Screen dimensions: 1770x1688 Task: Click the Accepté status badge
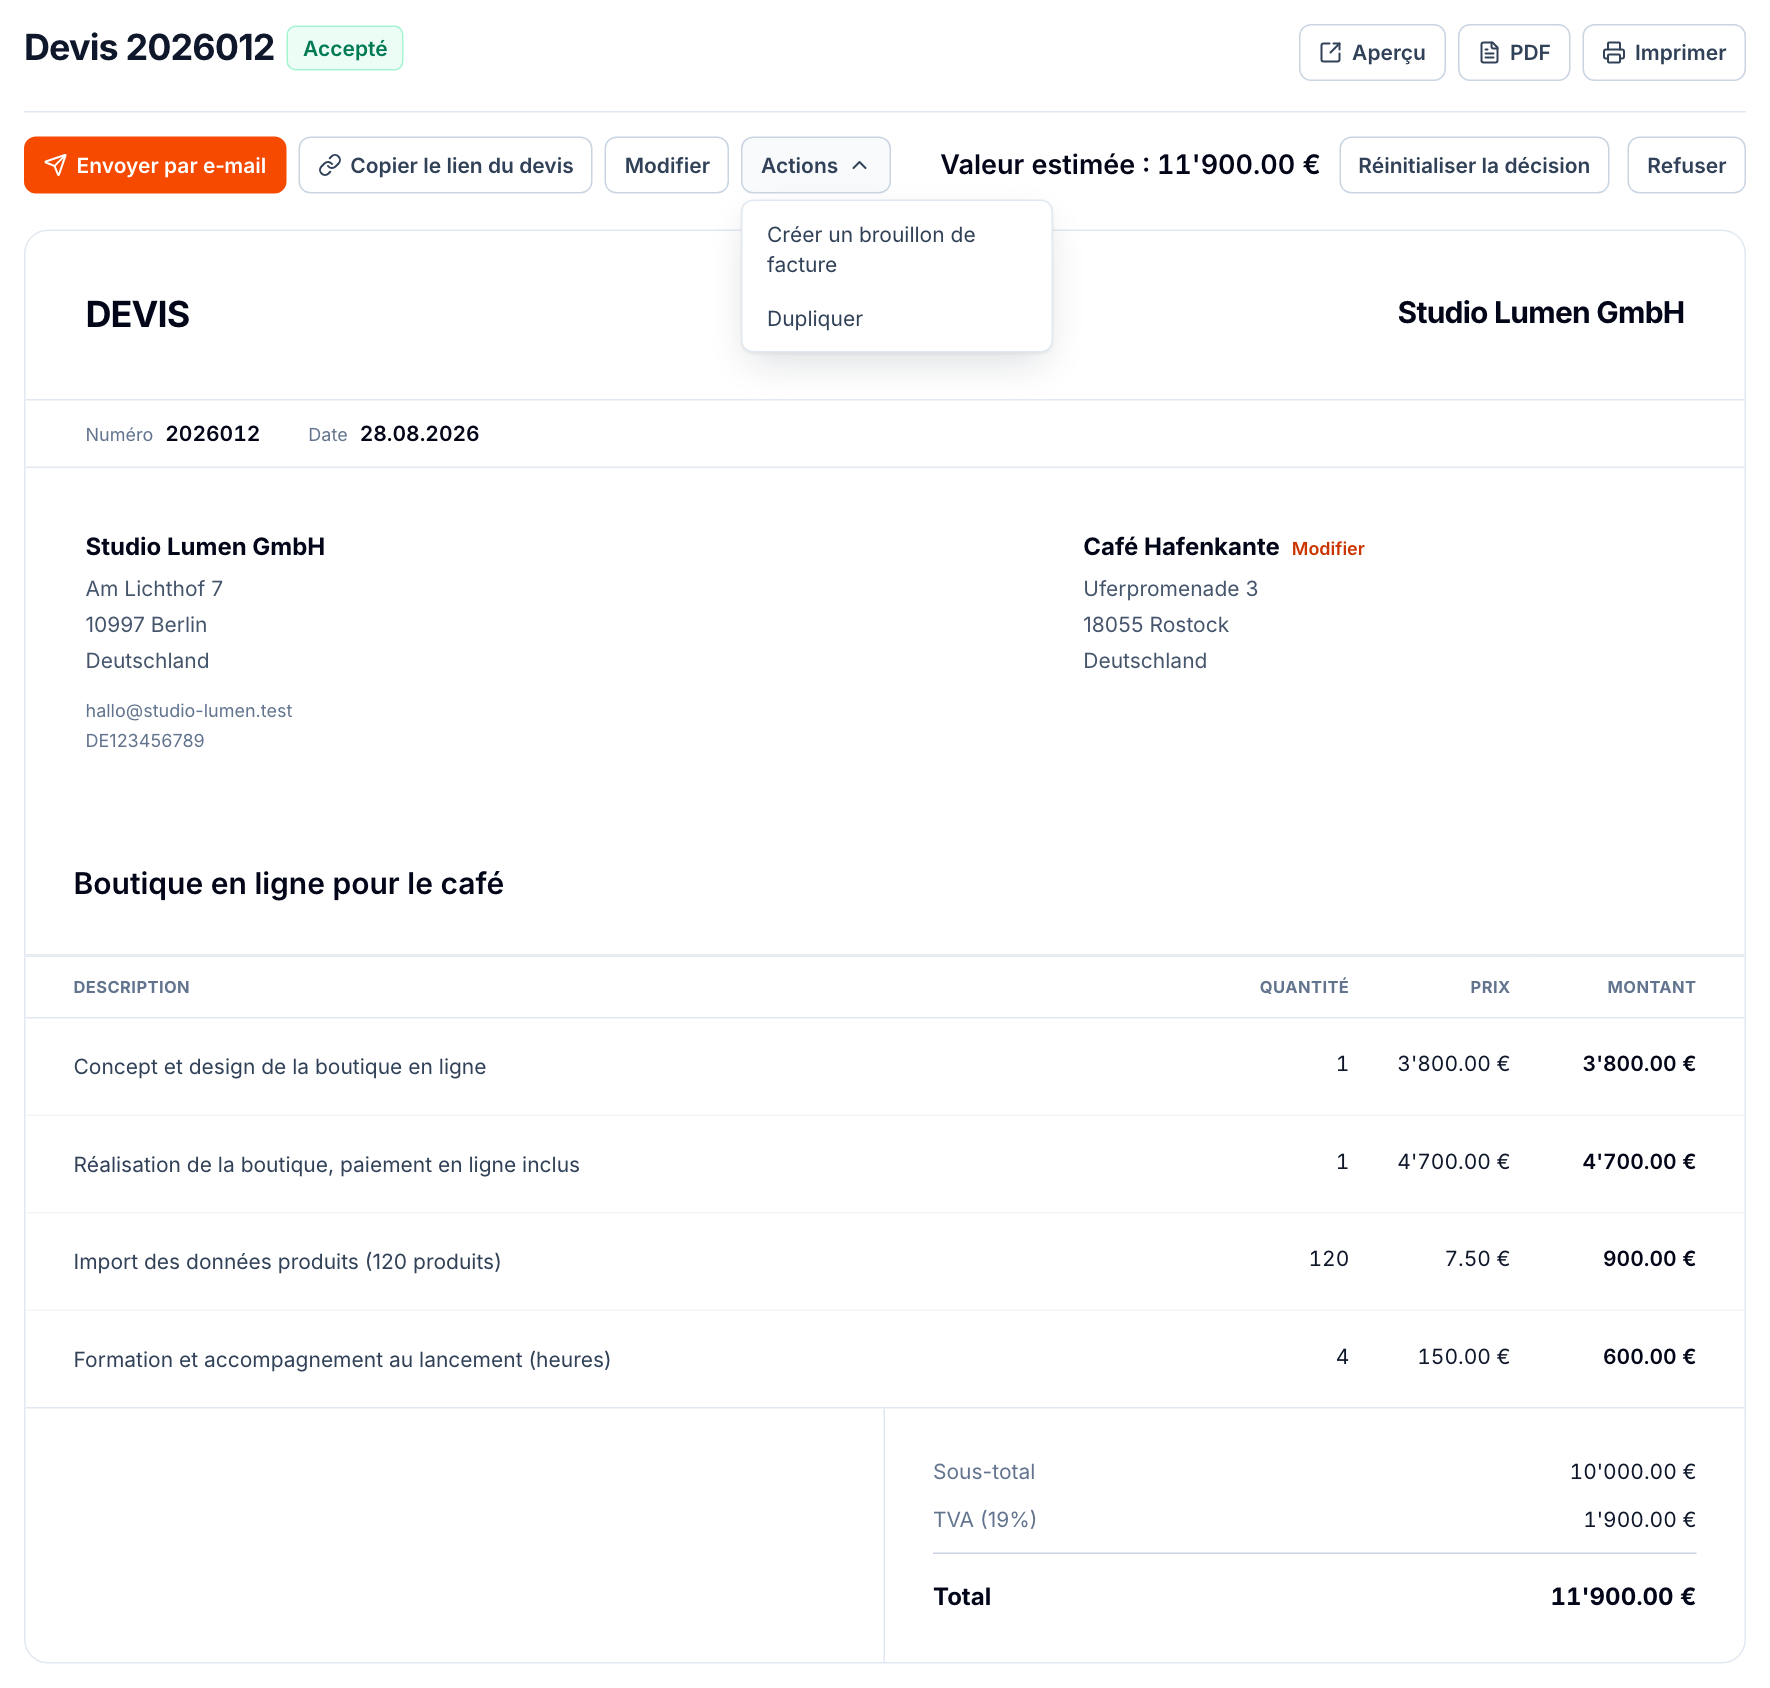[x=345, y=48]
